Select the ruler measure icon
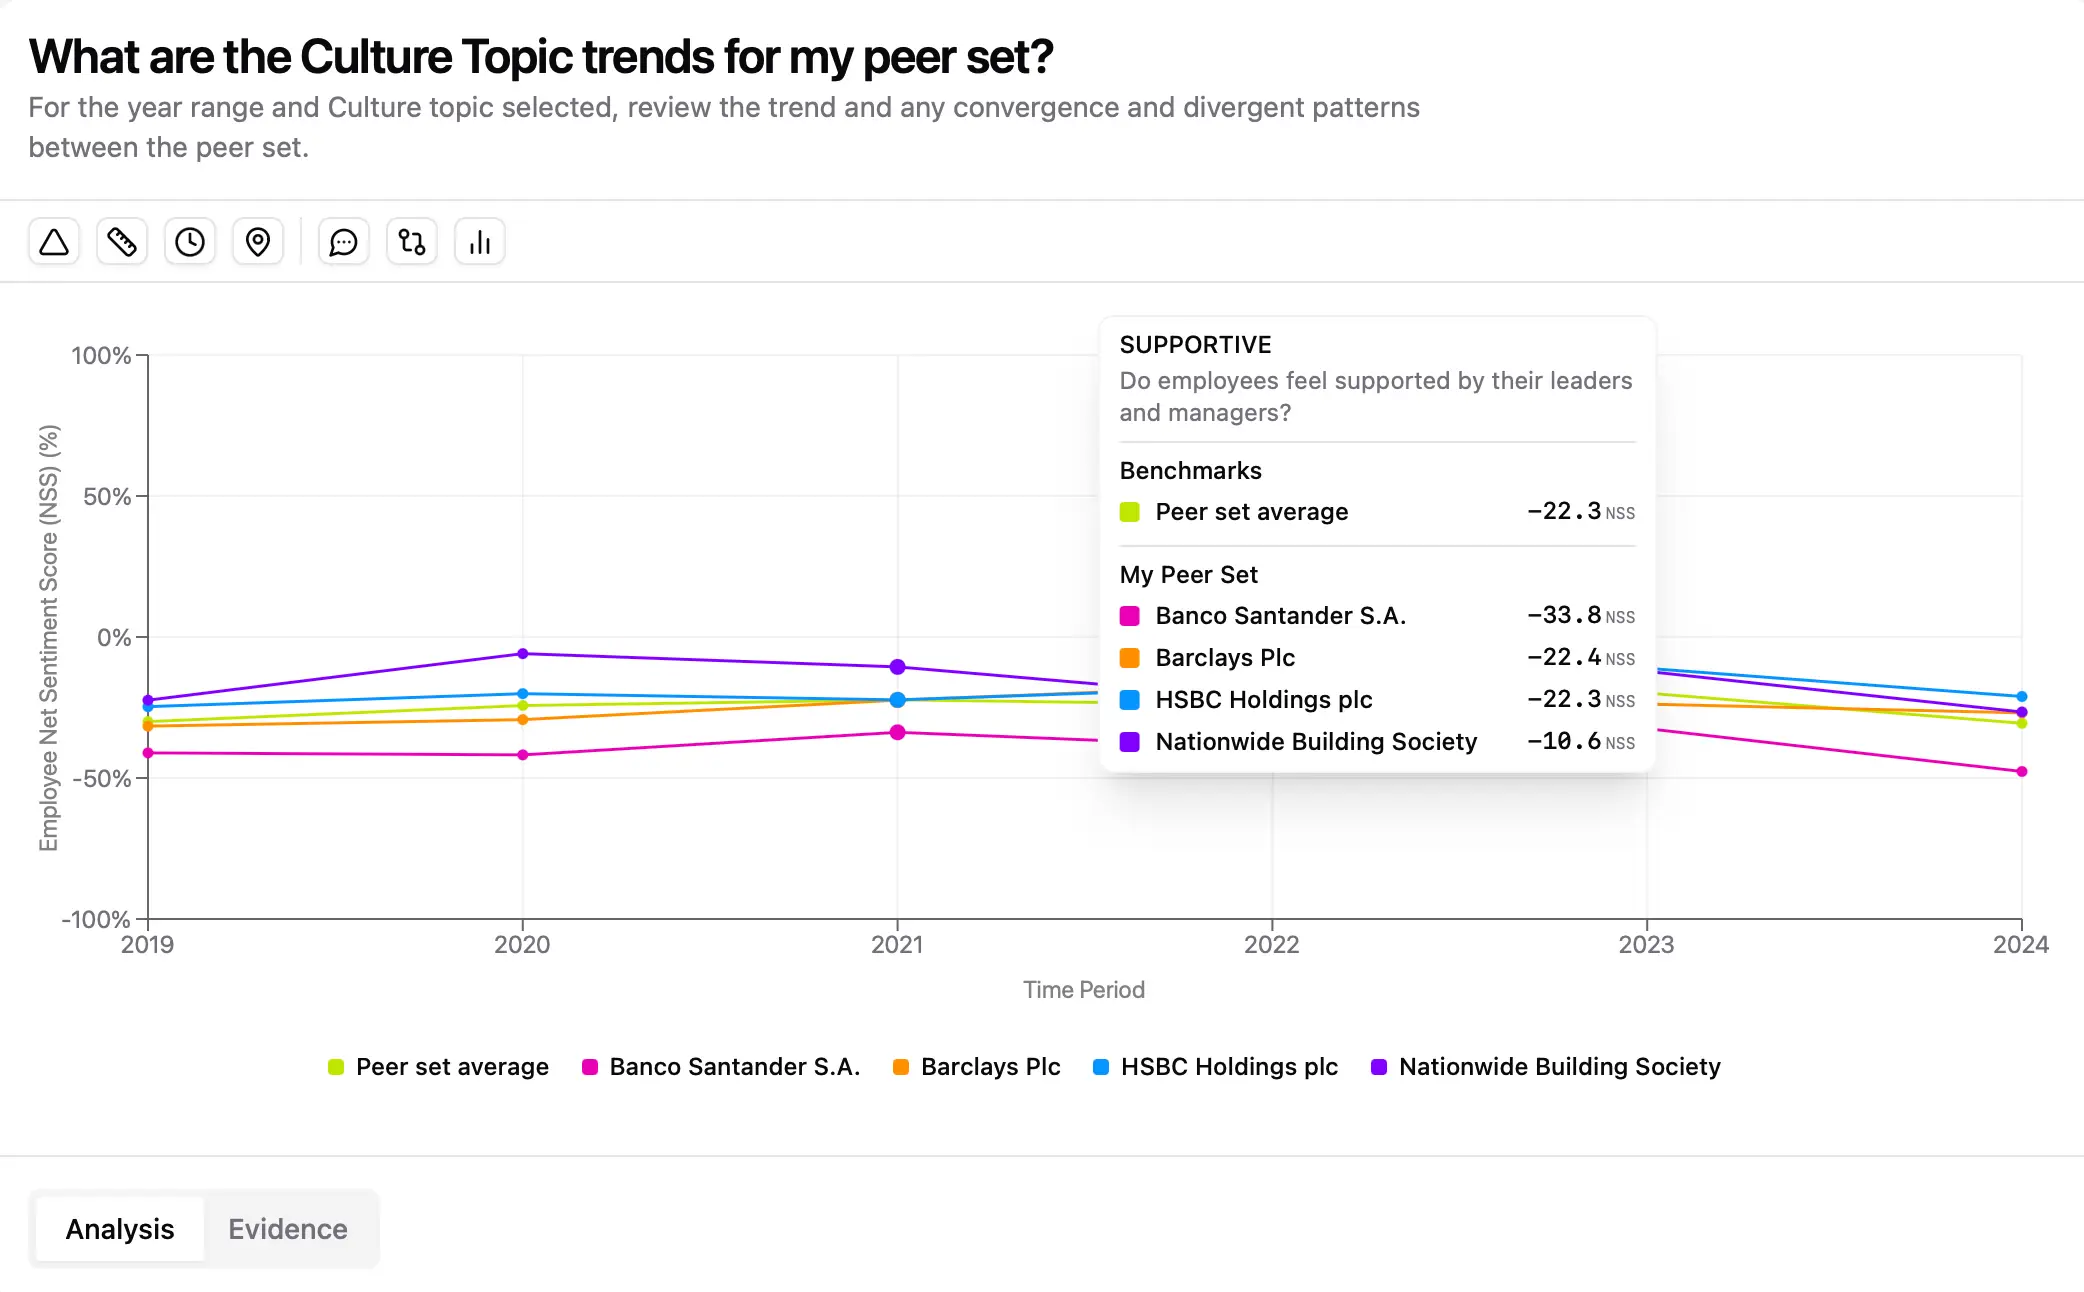 point(122,242)
